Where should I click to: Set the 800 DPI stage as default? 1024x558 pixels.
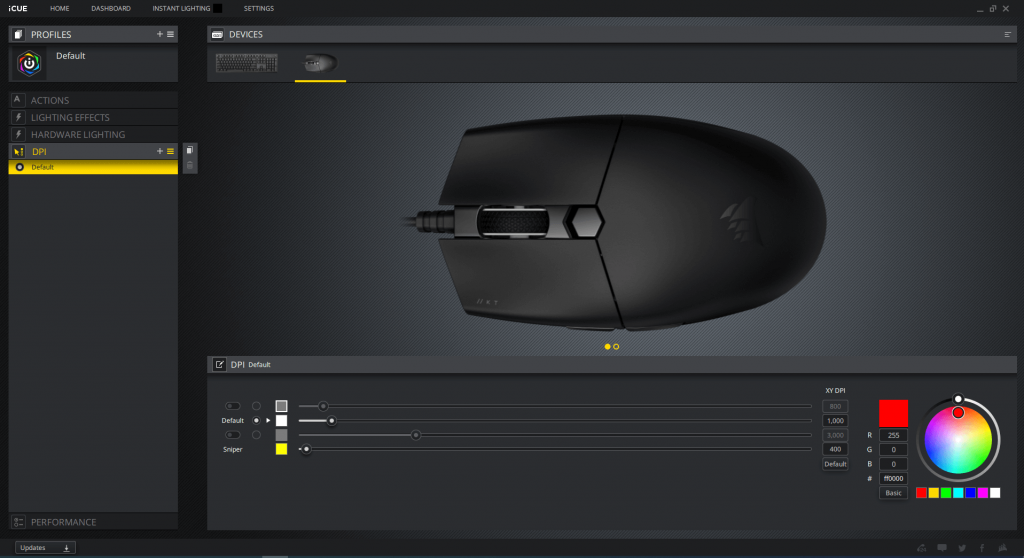pos(256,406)
